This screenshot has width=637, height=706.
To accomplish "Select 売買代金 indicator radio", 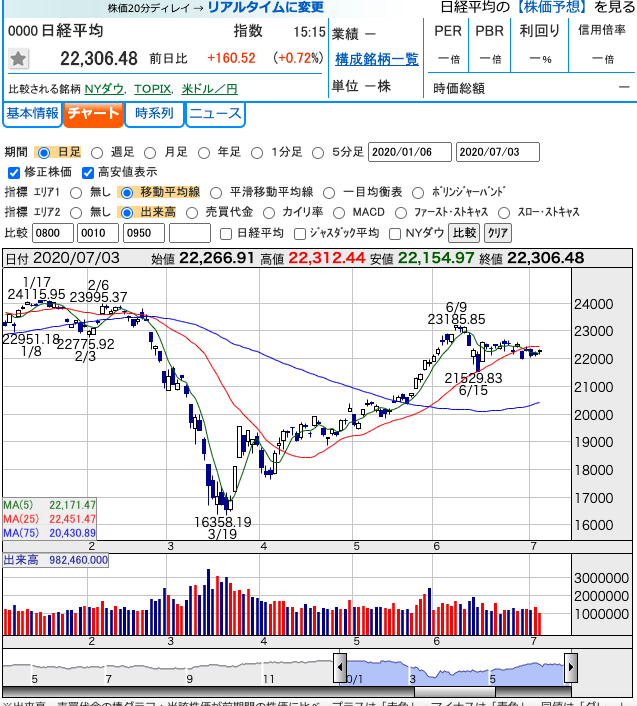I will pos(192,213).
